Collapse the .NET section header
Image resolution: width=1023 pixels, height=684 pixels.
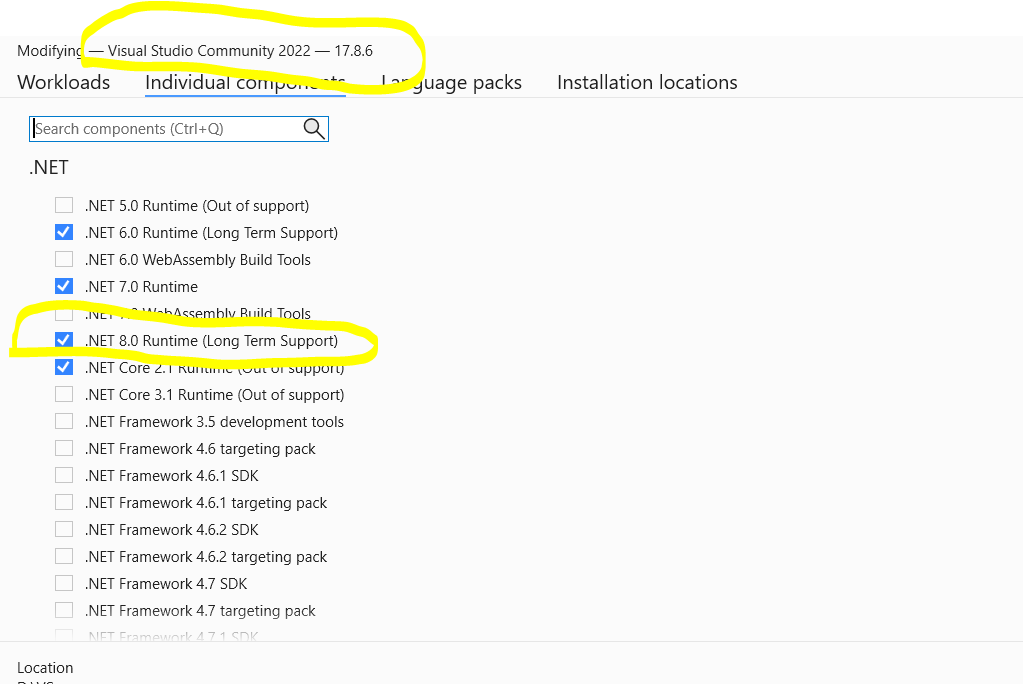click(x=48, y=167)
